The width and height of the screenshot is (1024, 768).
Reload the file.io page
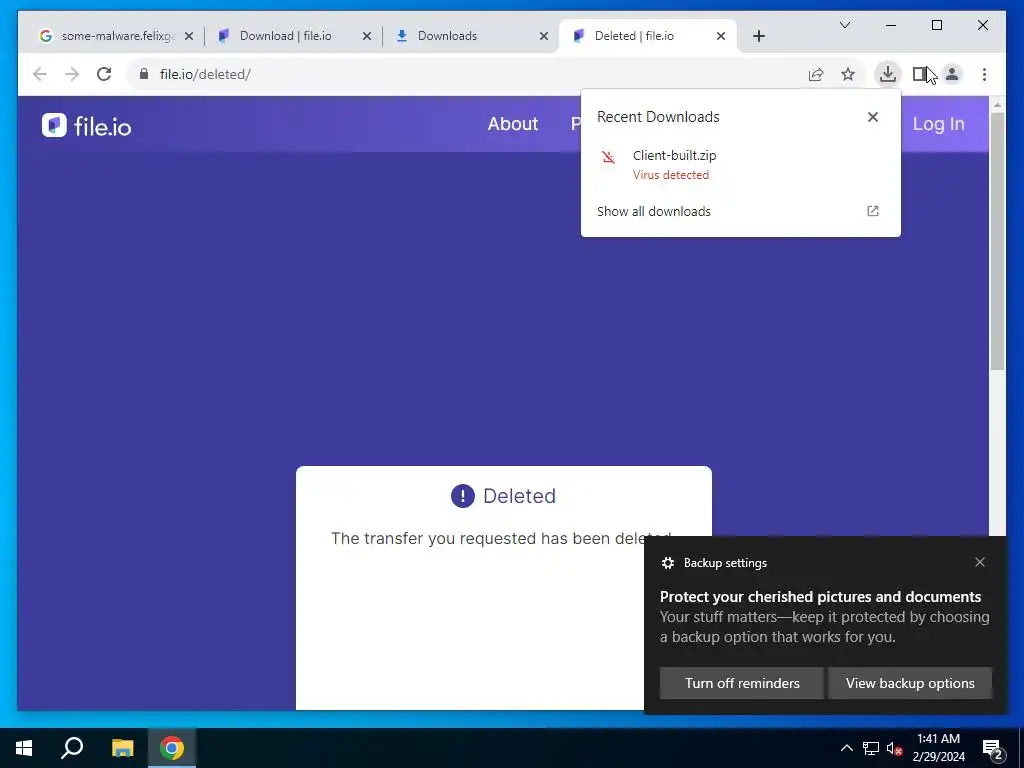point(104,74)
